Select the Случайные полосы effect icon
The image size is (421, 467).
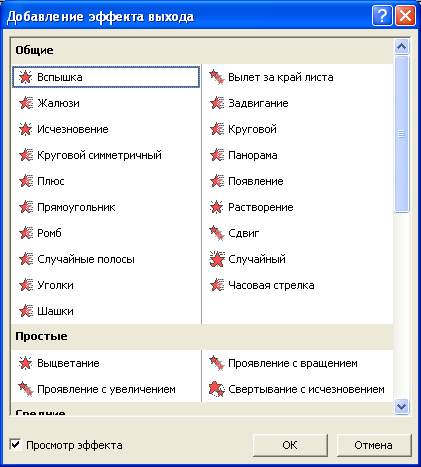pos(26,259)
